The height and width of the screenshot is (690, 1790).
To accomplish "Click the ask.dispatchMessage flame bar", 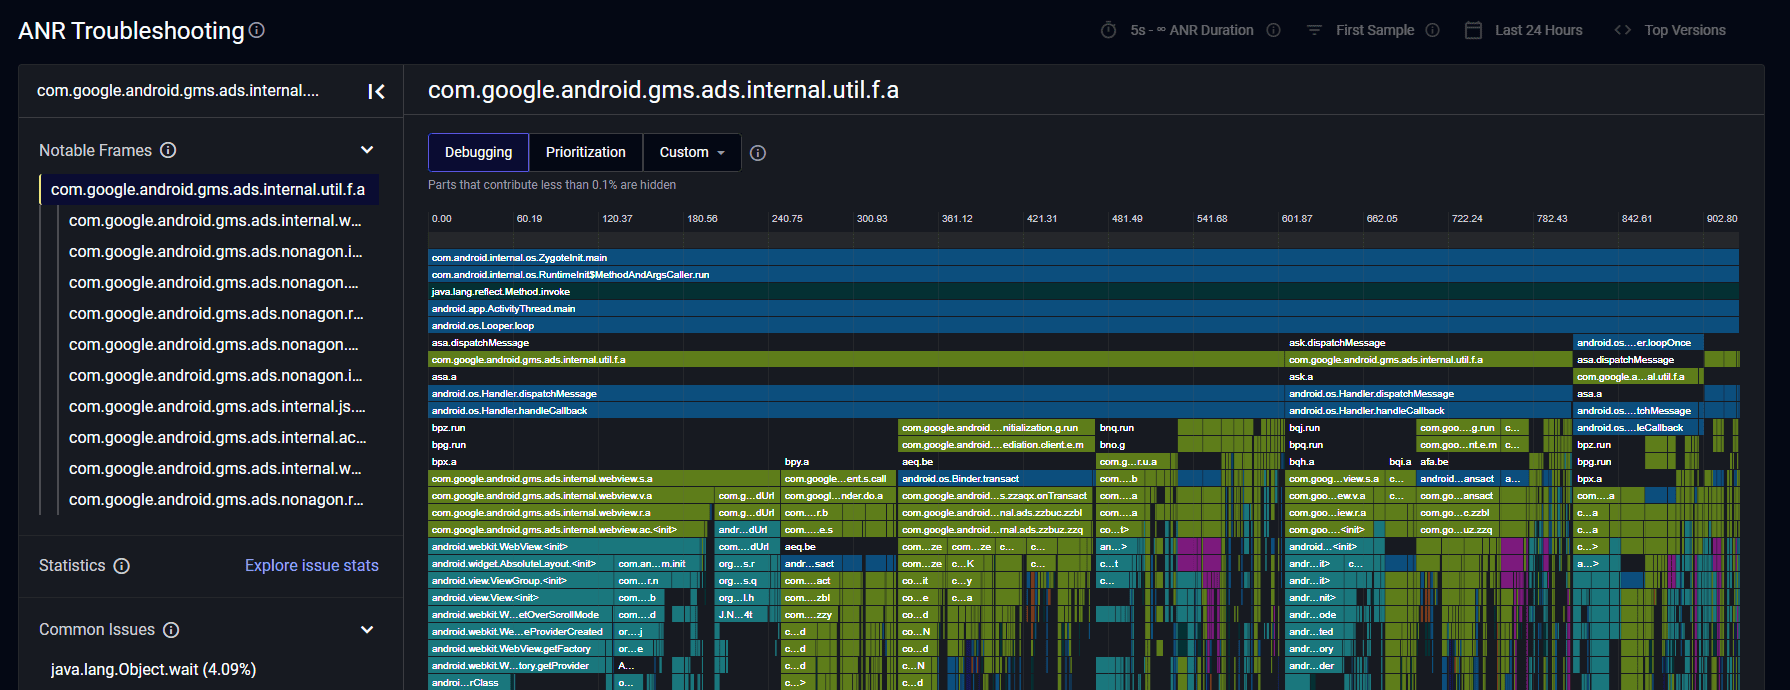I will pyautogui.click(x=1428, y=343).
